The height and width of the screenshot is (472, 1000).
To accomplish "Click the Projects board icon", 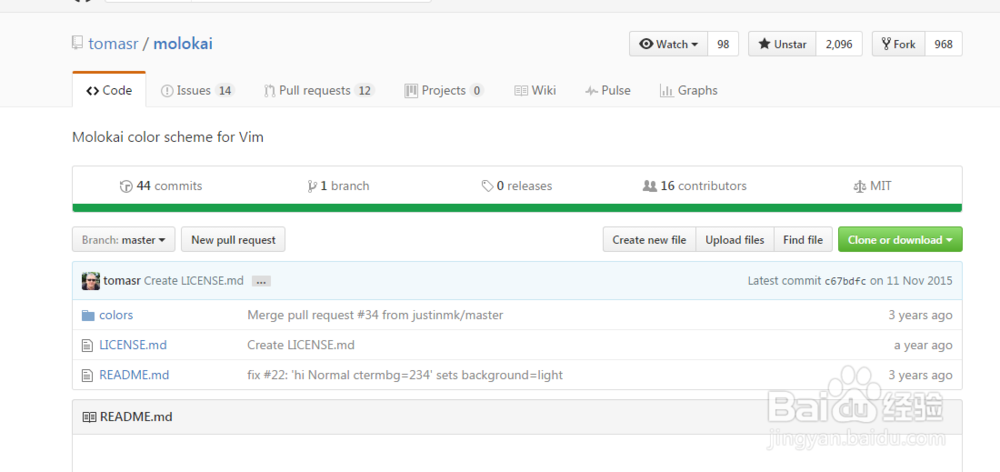I will coord(411,91).
